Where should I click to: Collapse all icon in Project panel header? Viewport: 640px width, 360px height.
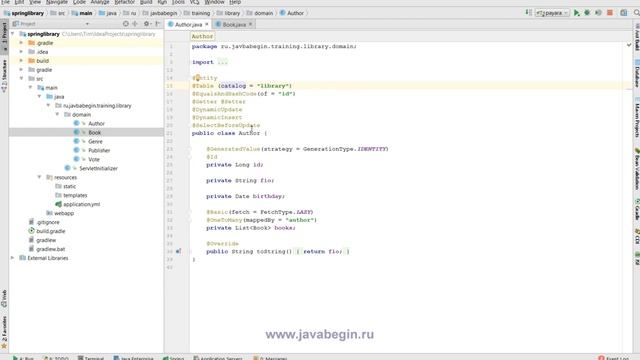135,24
